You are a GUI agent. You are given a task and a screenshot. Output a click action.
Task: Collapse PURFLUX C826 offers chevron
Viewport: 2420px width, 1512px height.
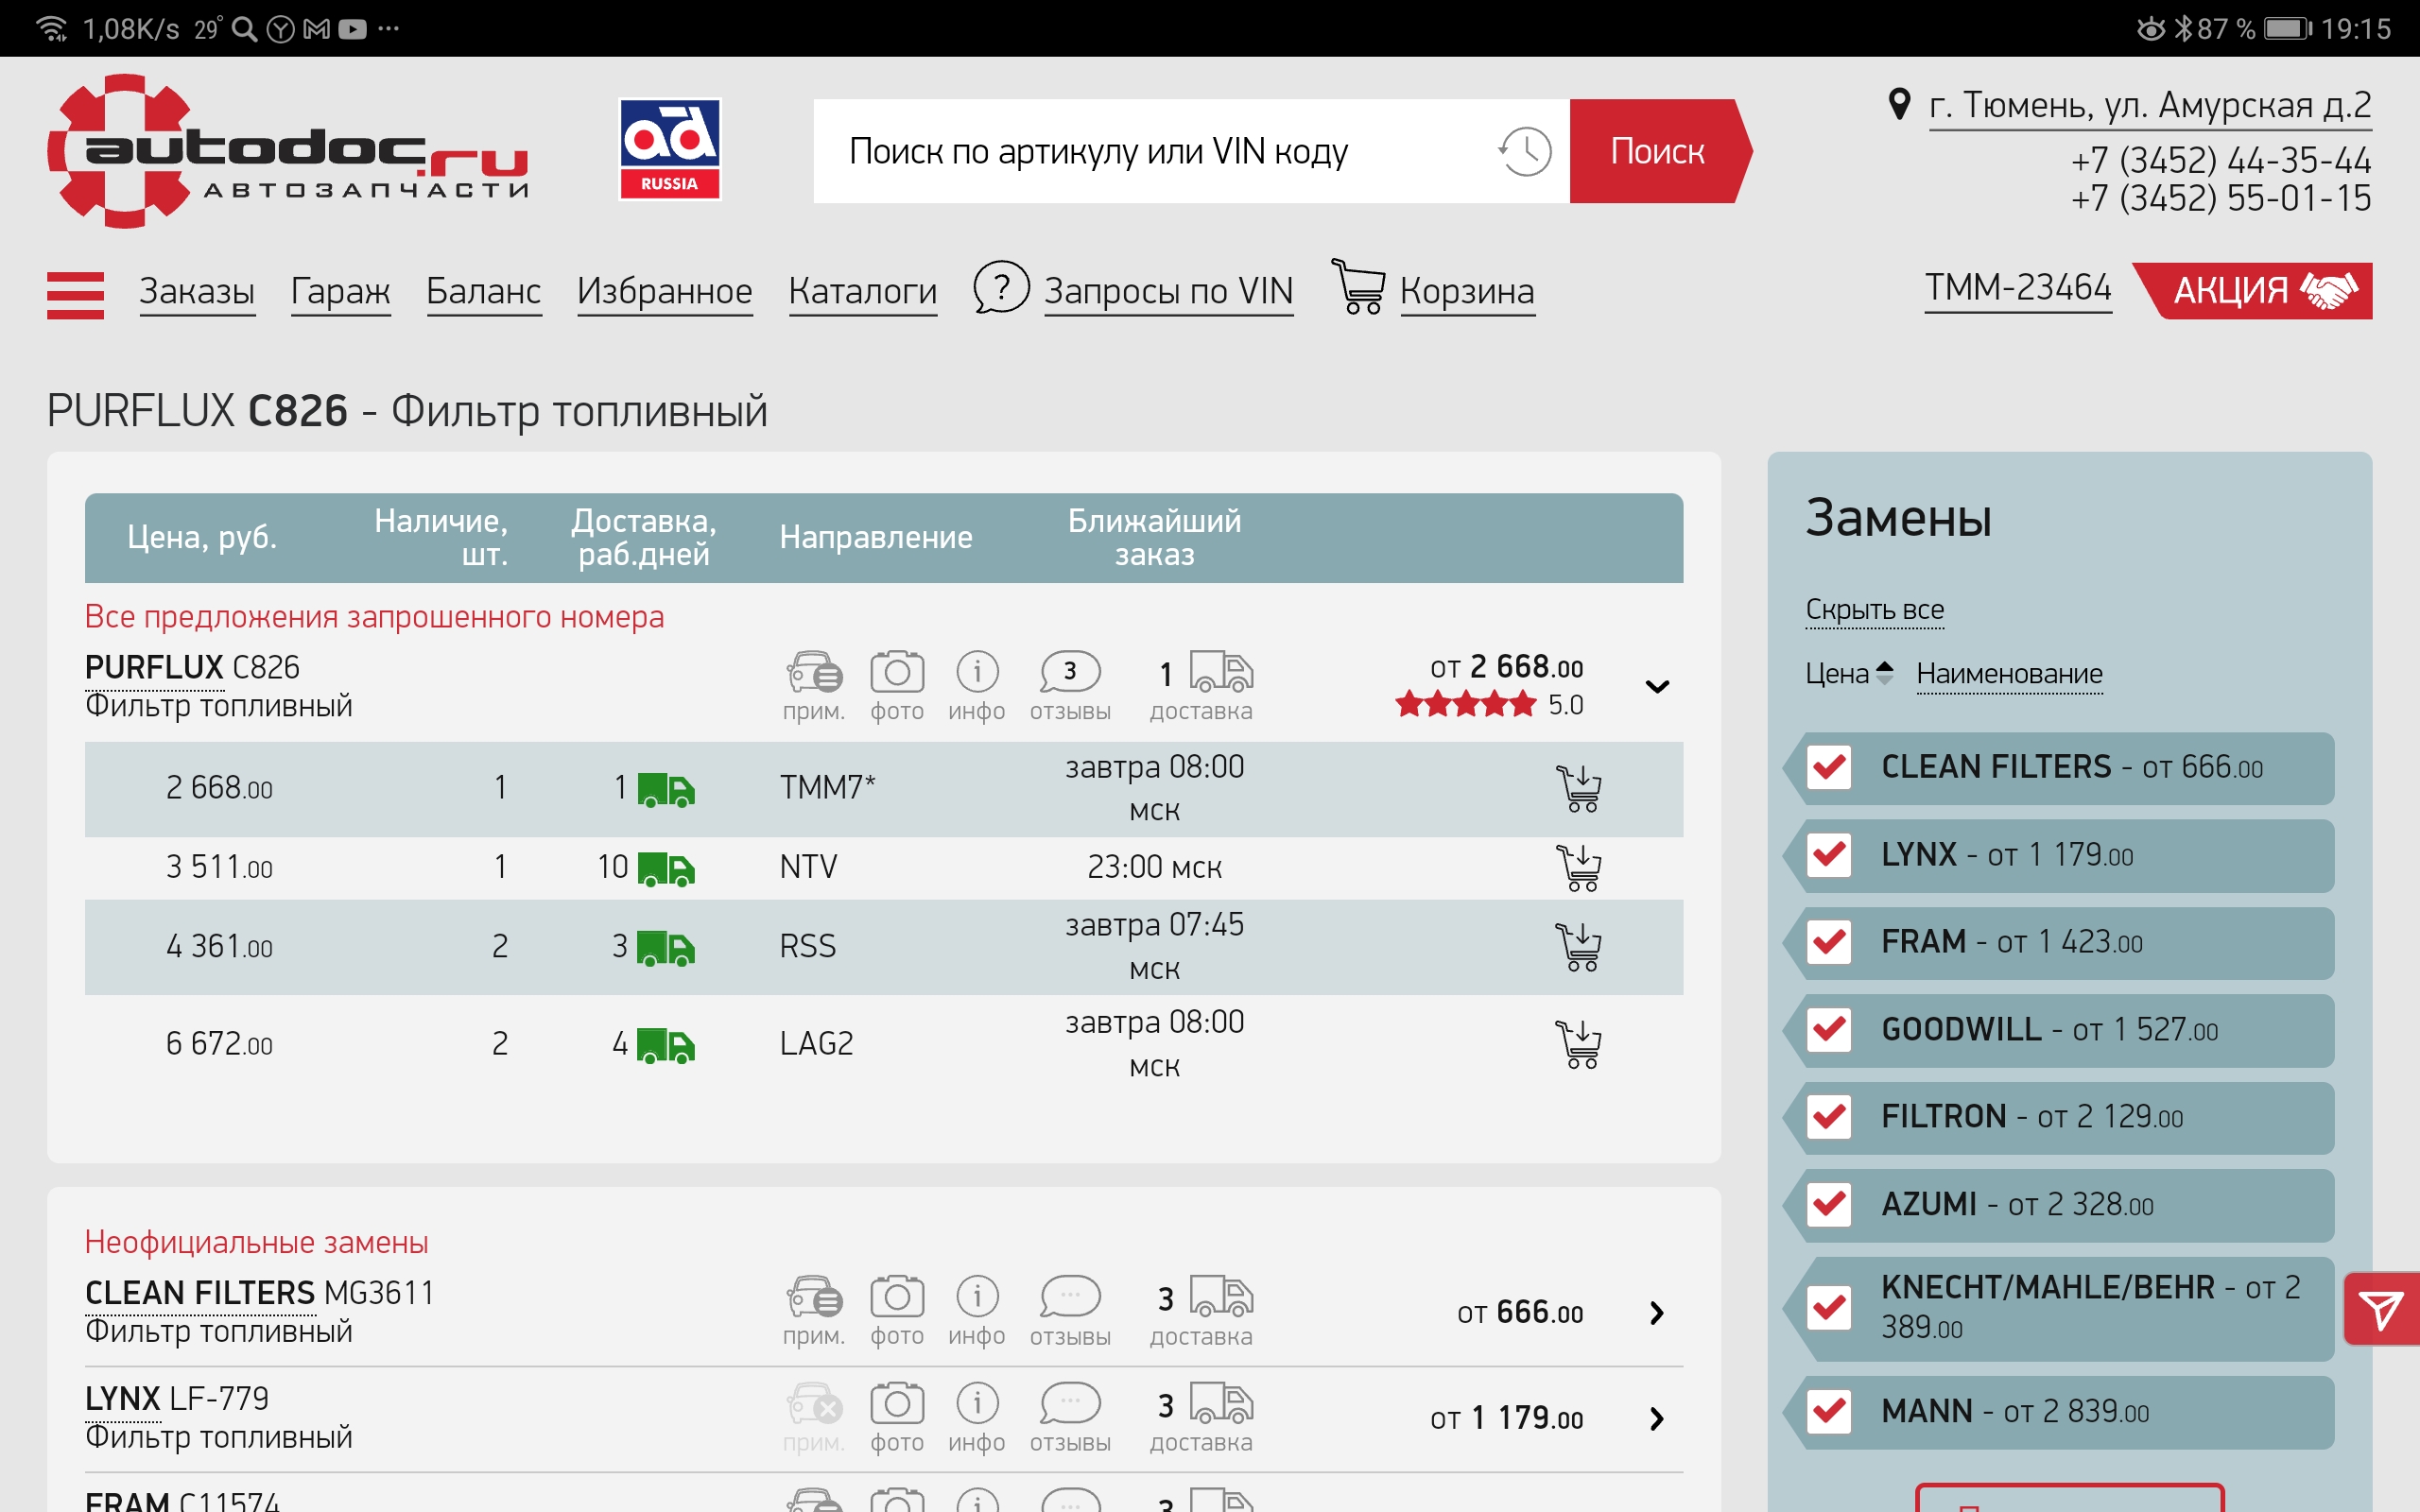(1657, 687)
